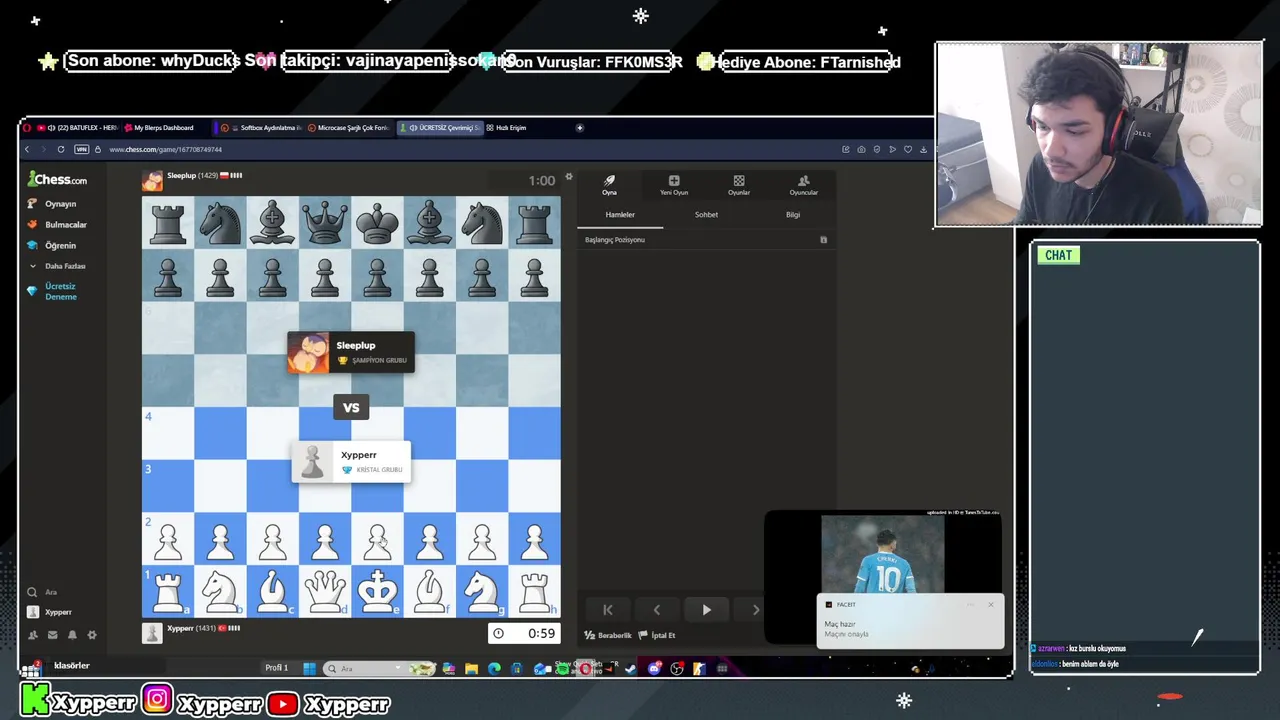Open the Ücretsiz Deneme diamond link

59,291
